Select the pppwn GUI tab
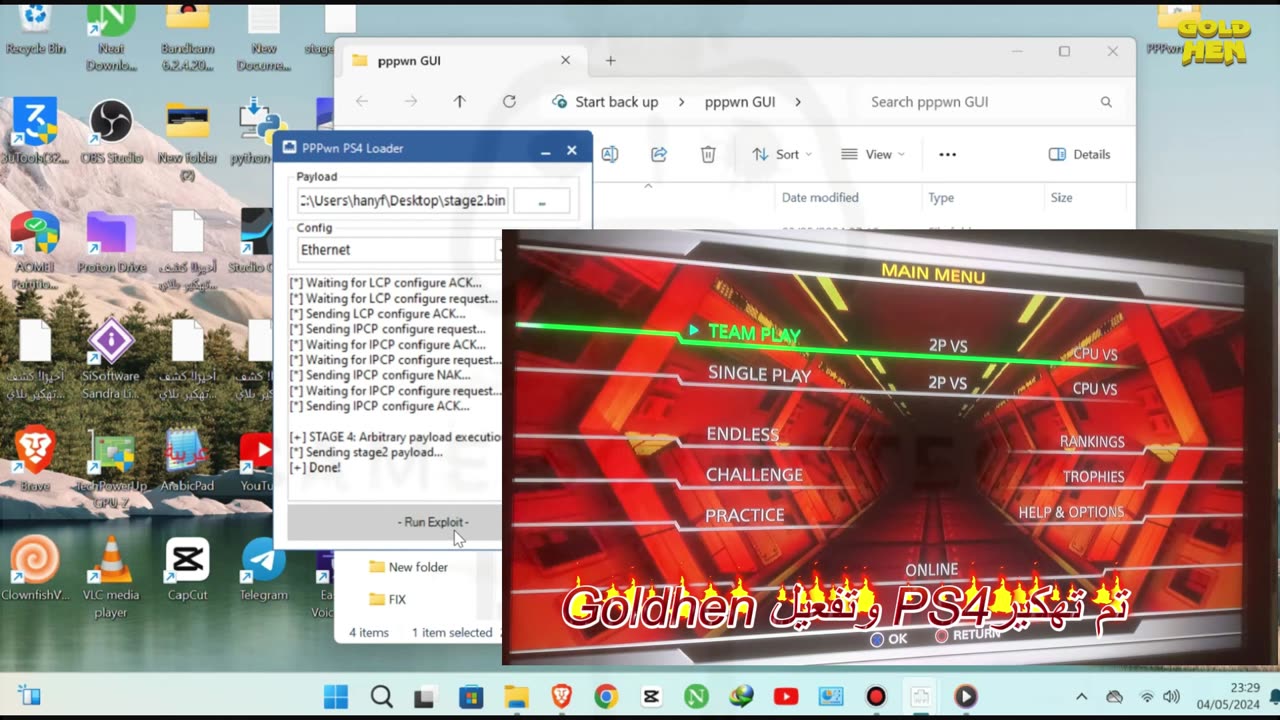The width and height of the screenshot is (1280, 720). 460,61
